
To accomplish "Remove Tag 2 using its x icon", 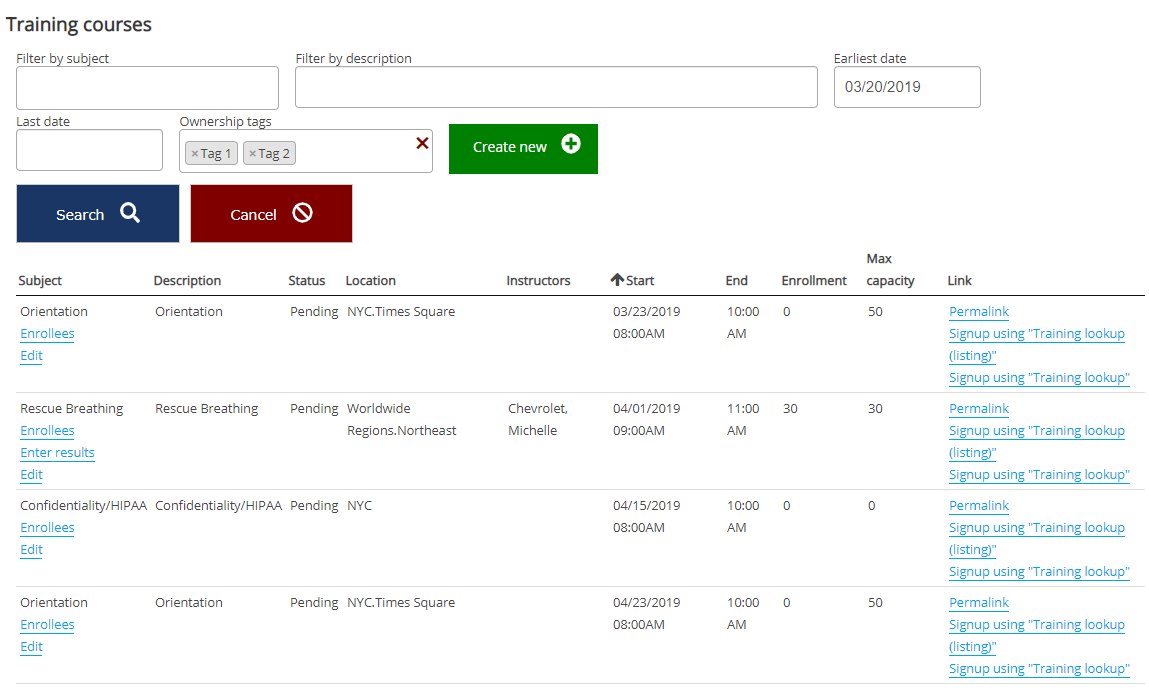I will click(x=252, y=154).
